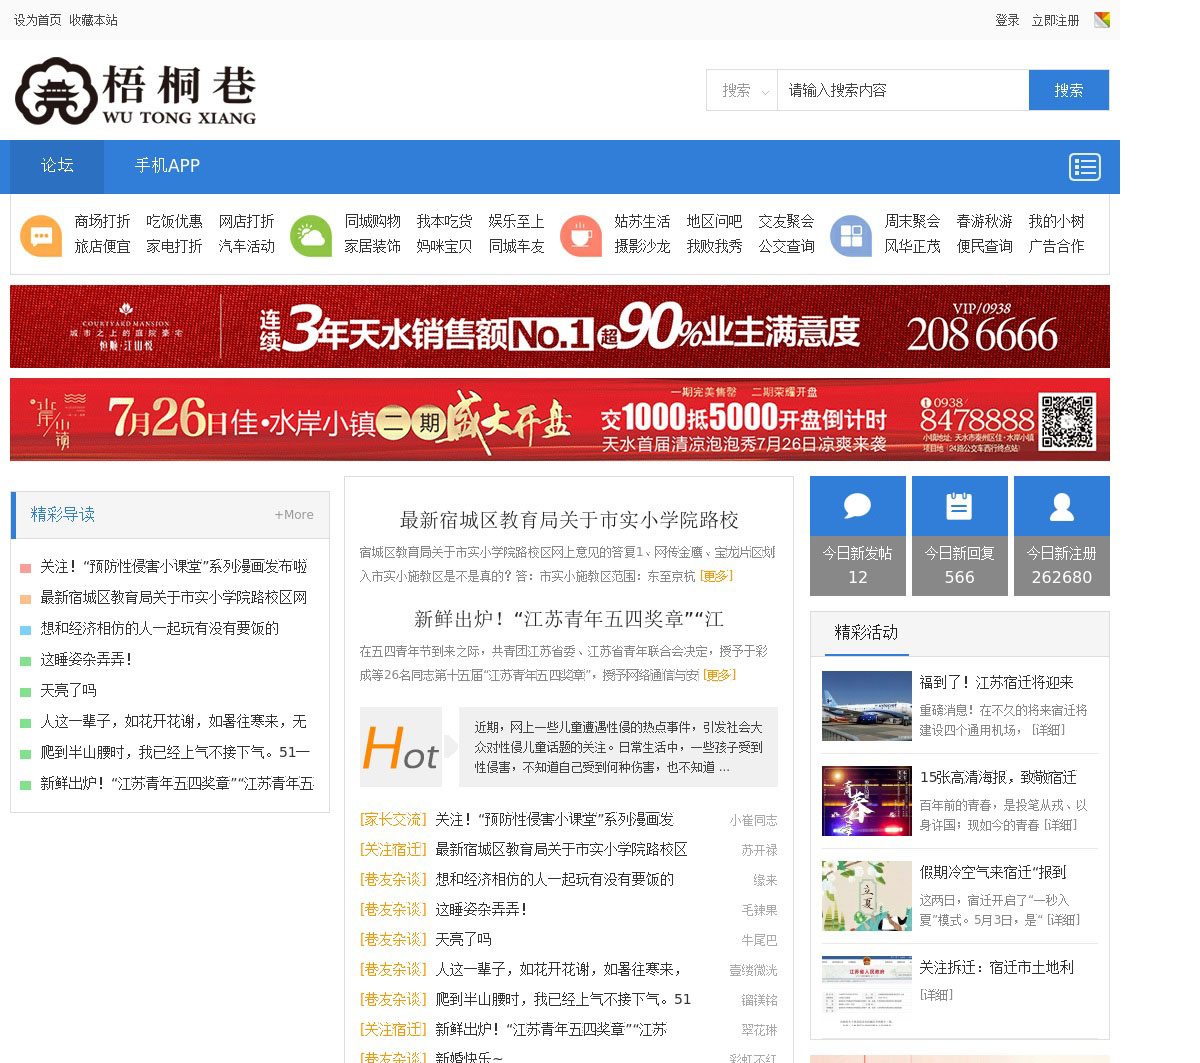Open the 论坛 navigation tab

pos(57,166)
